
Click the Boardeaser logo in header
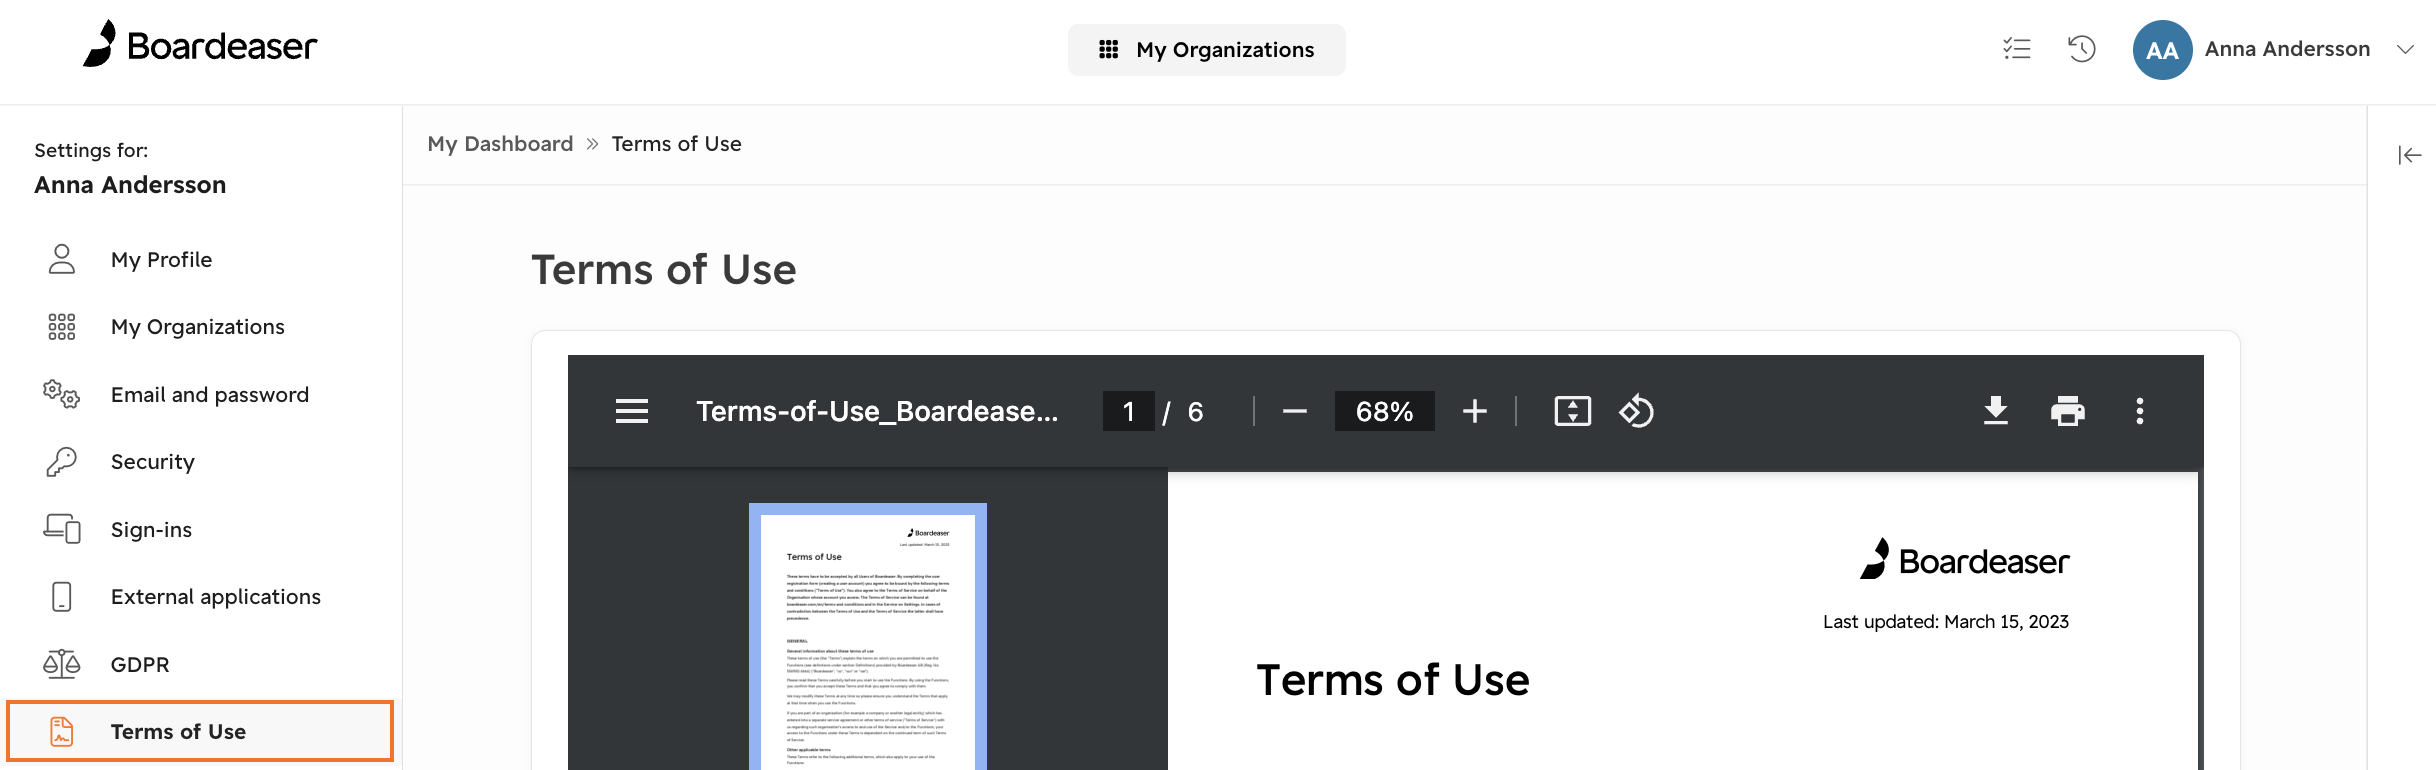200,45
